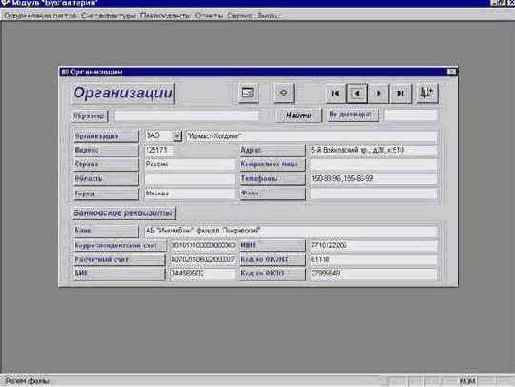Go to the previous record
This screenshot has height=387, width=515.
click(357, 93)
